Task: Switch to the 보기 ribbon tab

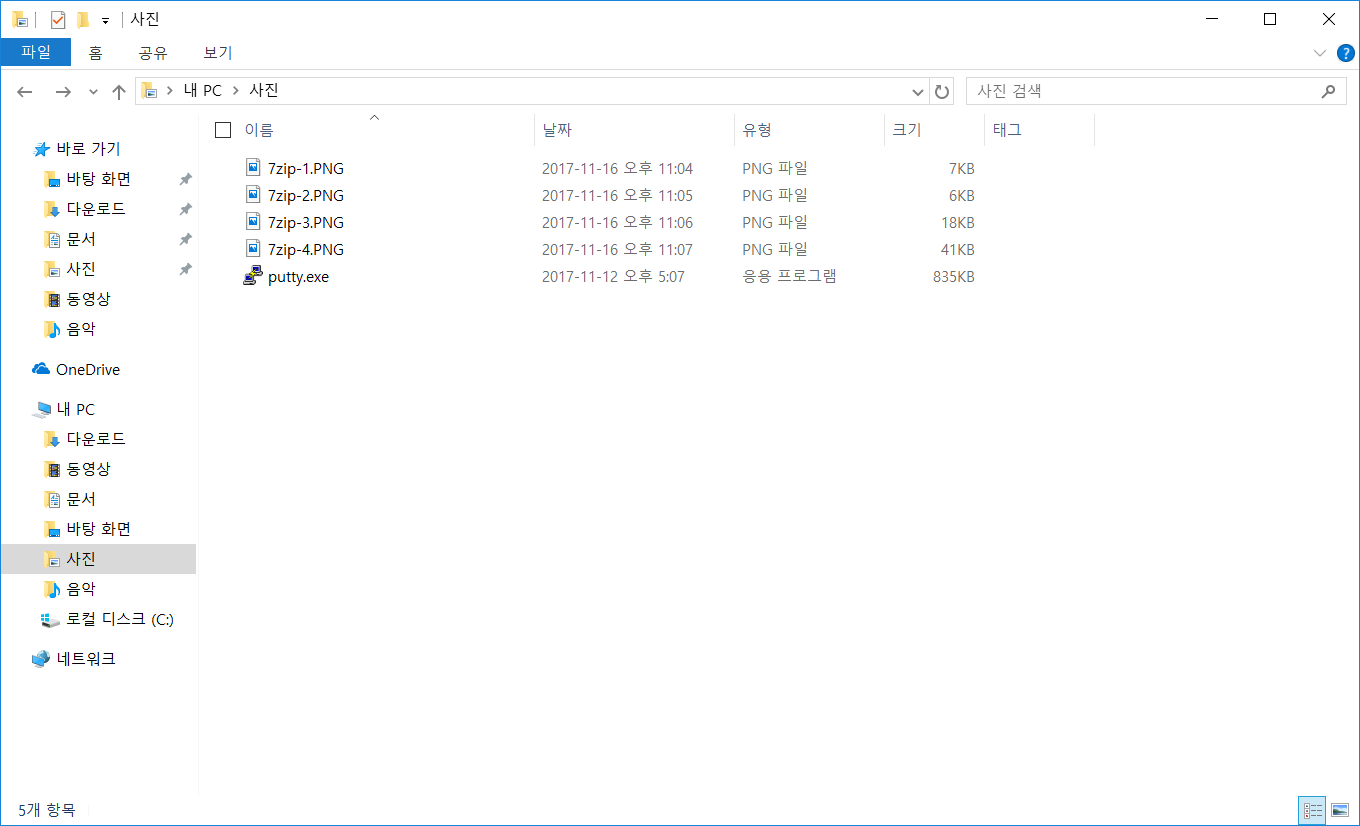Action: point(217,52)
